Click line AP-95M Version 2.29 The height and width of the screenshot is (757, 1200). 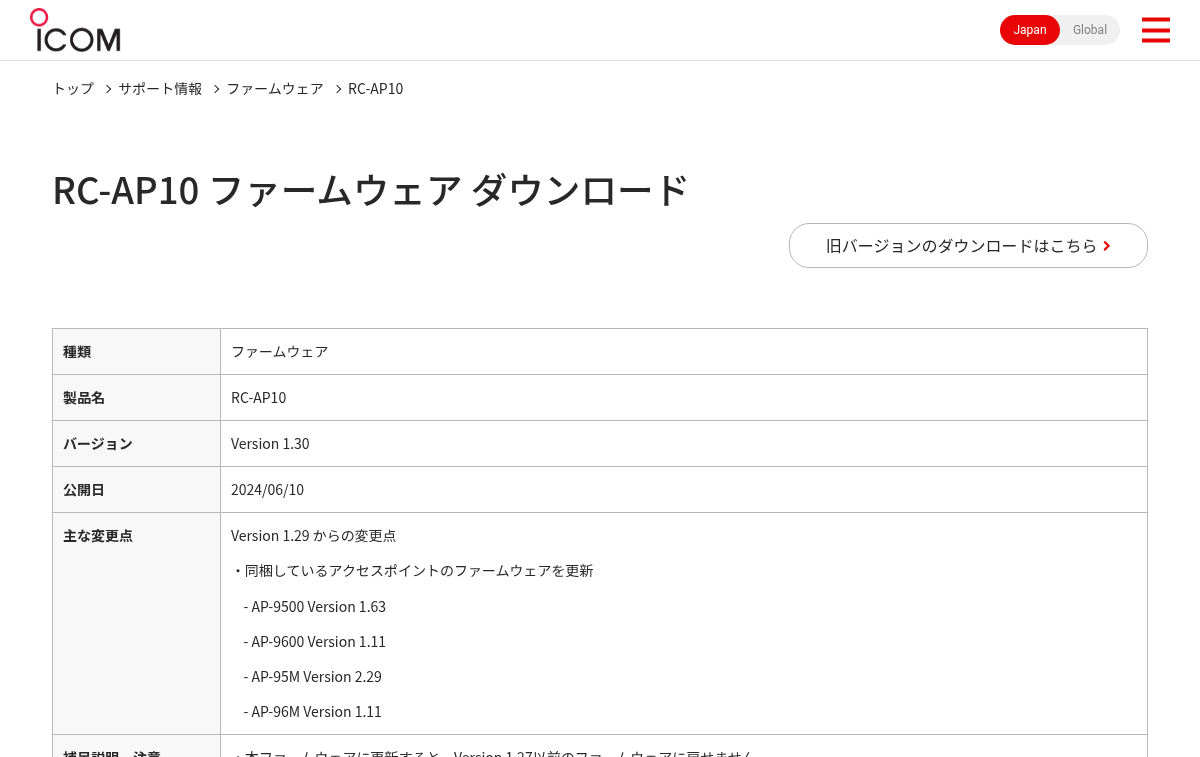(x=312, y=676)
